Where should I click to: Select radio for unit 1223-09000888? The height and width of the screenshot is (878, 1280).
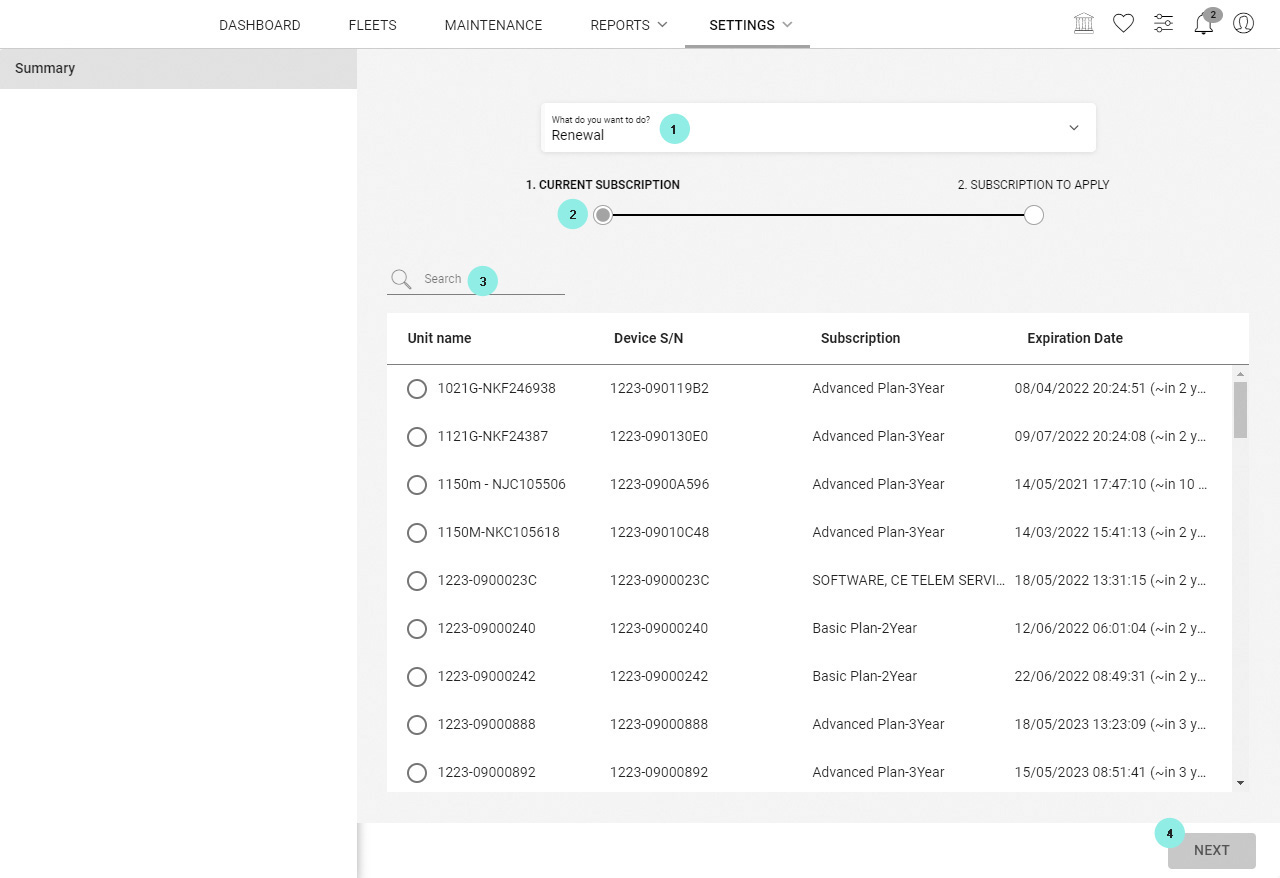point(417,725)
